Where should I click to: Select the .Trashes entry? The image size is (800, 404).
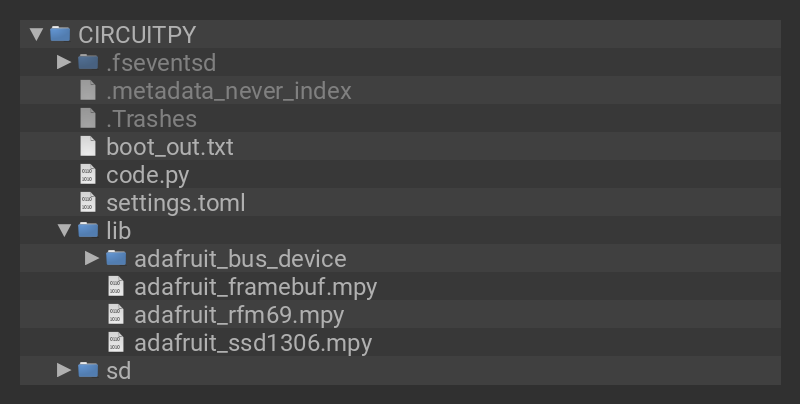(x=151, y=119)
